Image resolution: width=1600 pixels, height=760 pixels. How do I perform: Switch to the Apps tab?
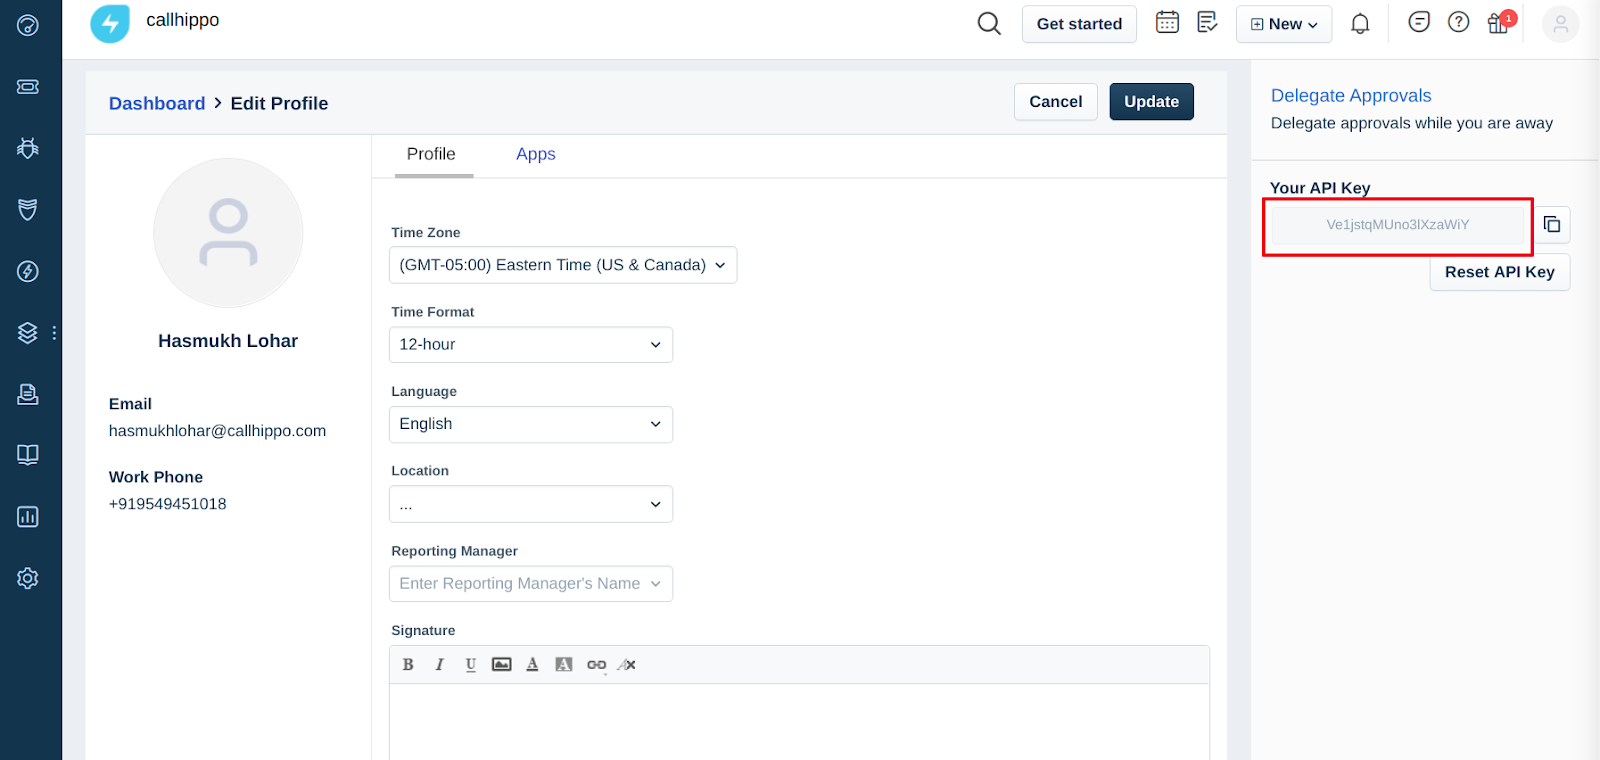(x=536, y=155)
